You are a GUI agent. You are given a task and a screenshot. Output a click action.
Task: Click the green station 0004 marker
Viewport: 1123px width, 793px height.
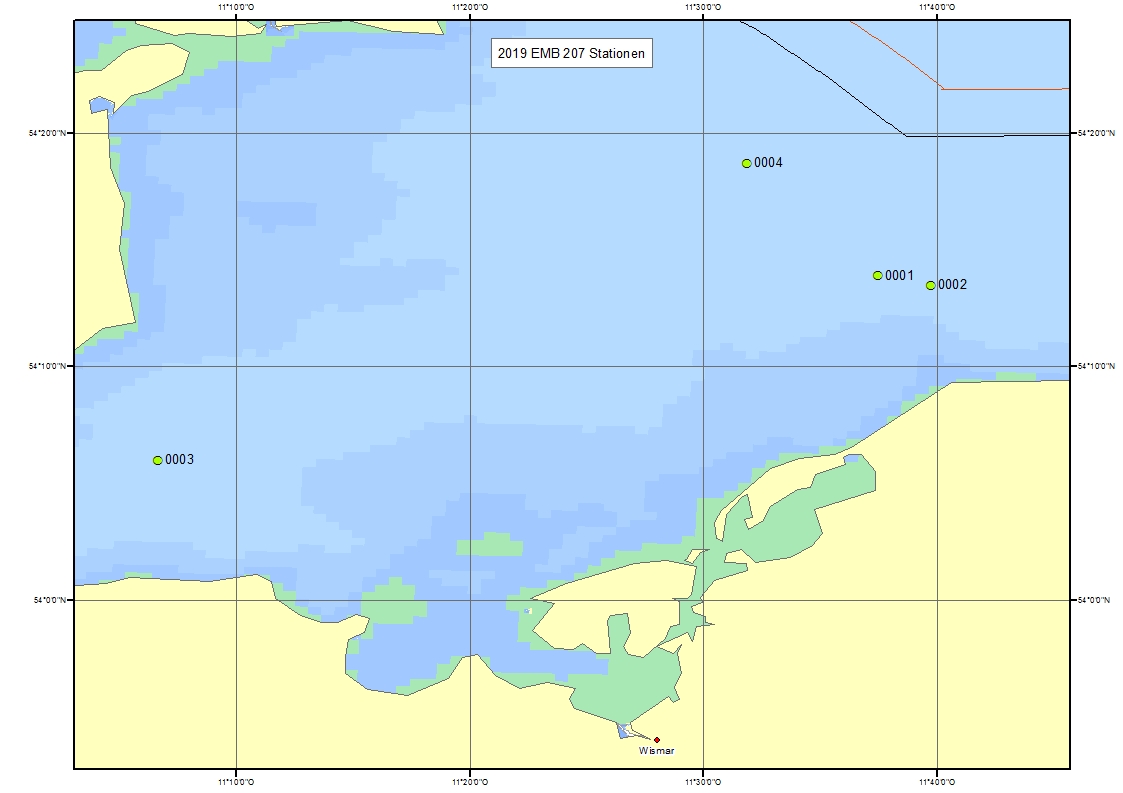746,163
